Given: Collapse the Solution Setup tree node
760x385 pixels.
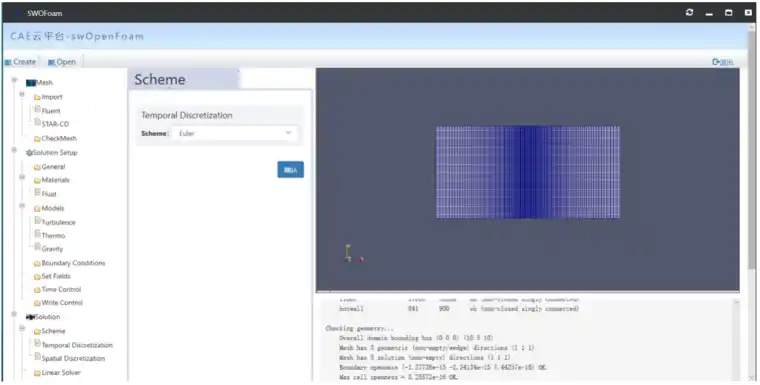Looking at the screenshot, I should pos(14,150).
